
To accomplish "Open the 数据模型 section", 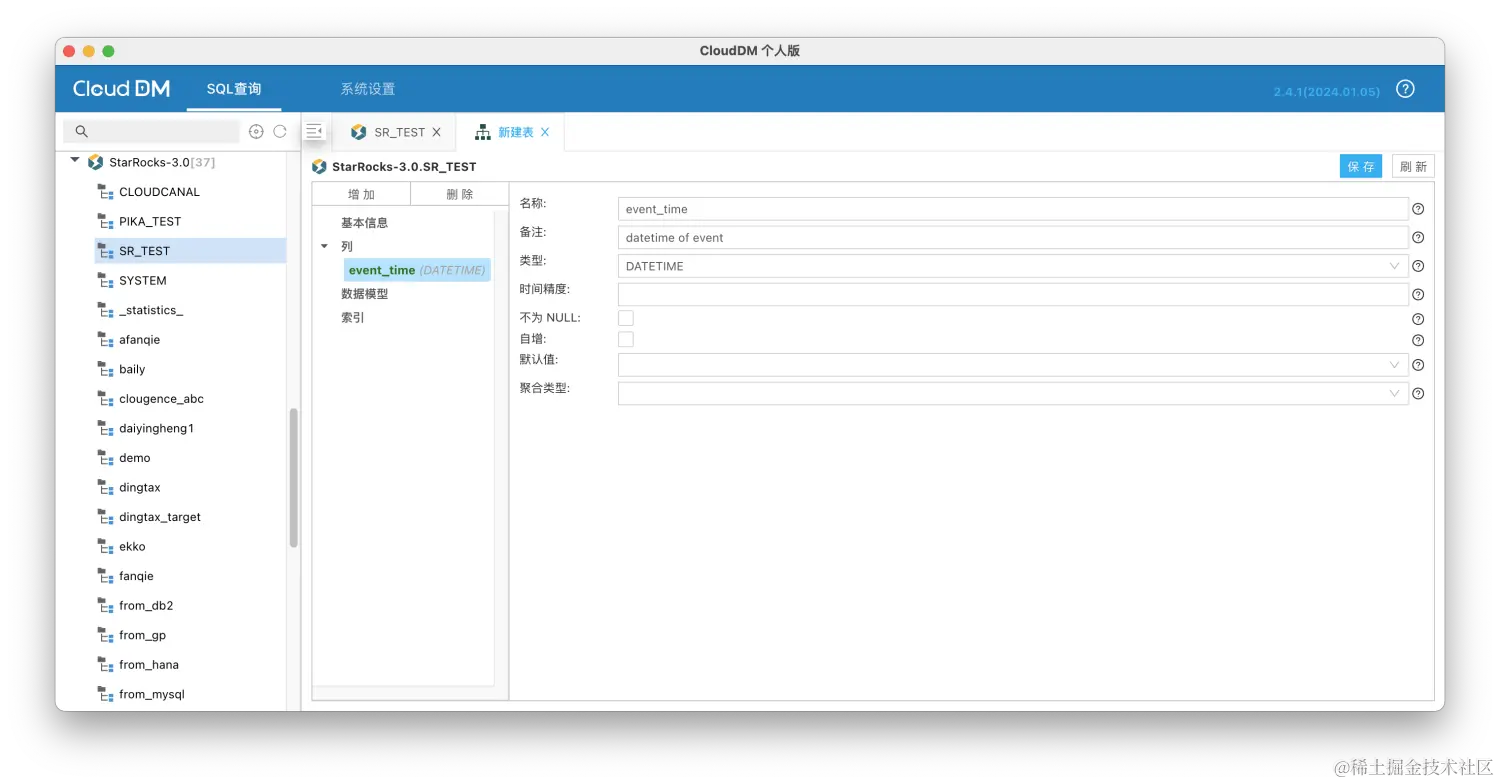I will (364, 294).
